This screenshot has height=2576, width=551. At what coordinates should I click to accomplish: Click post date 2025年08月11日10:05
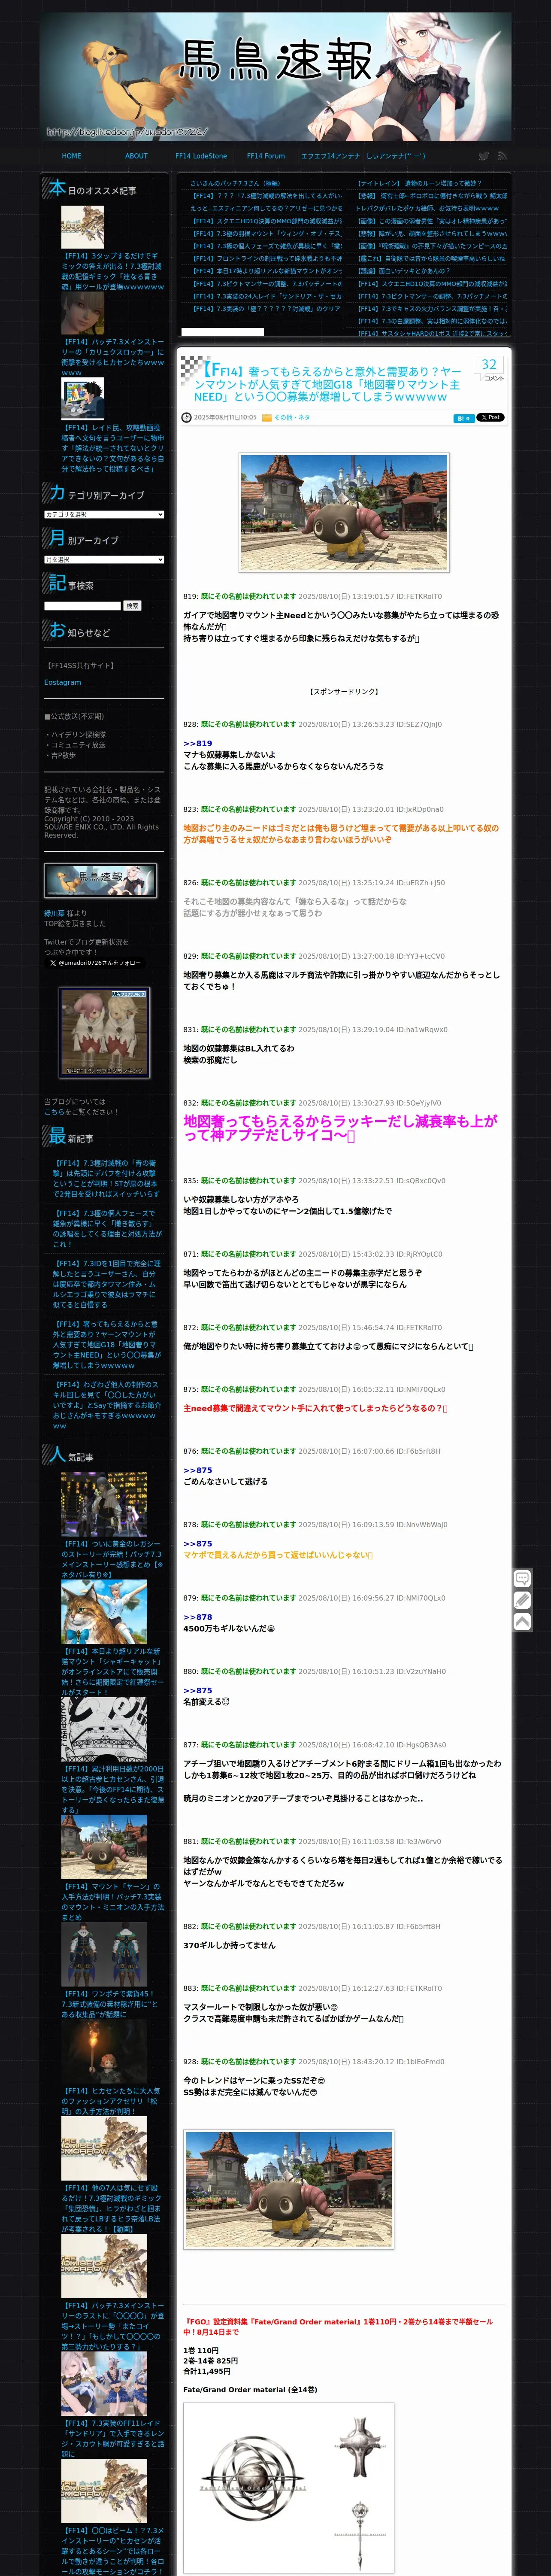click(x=225, y=418)
